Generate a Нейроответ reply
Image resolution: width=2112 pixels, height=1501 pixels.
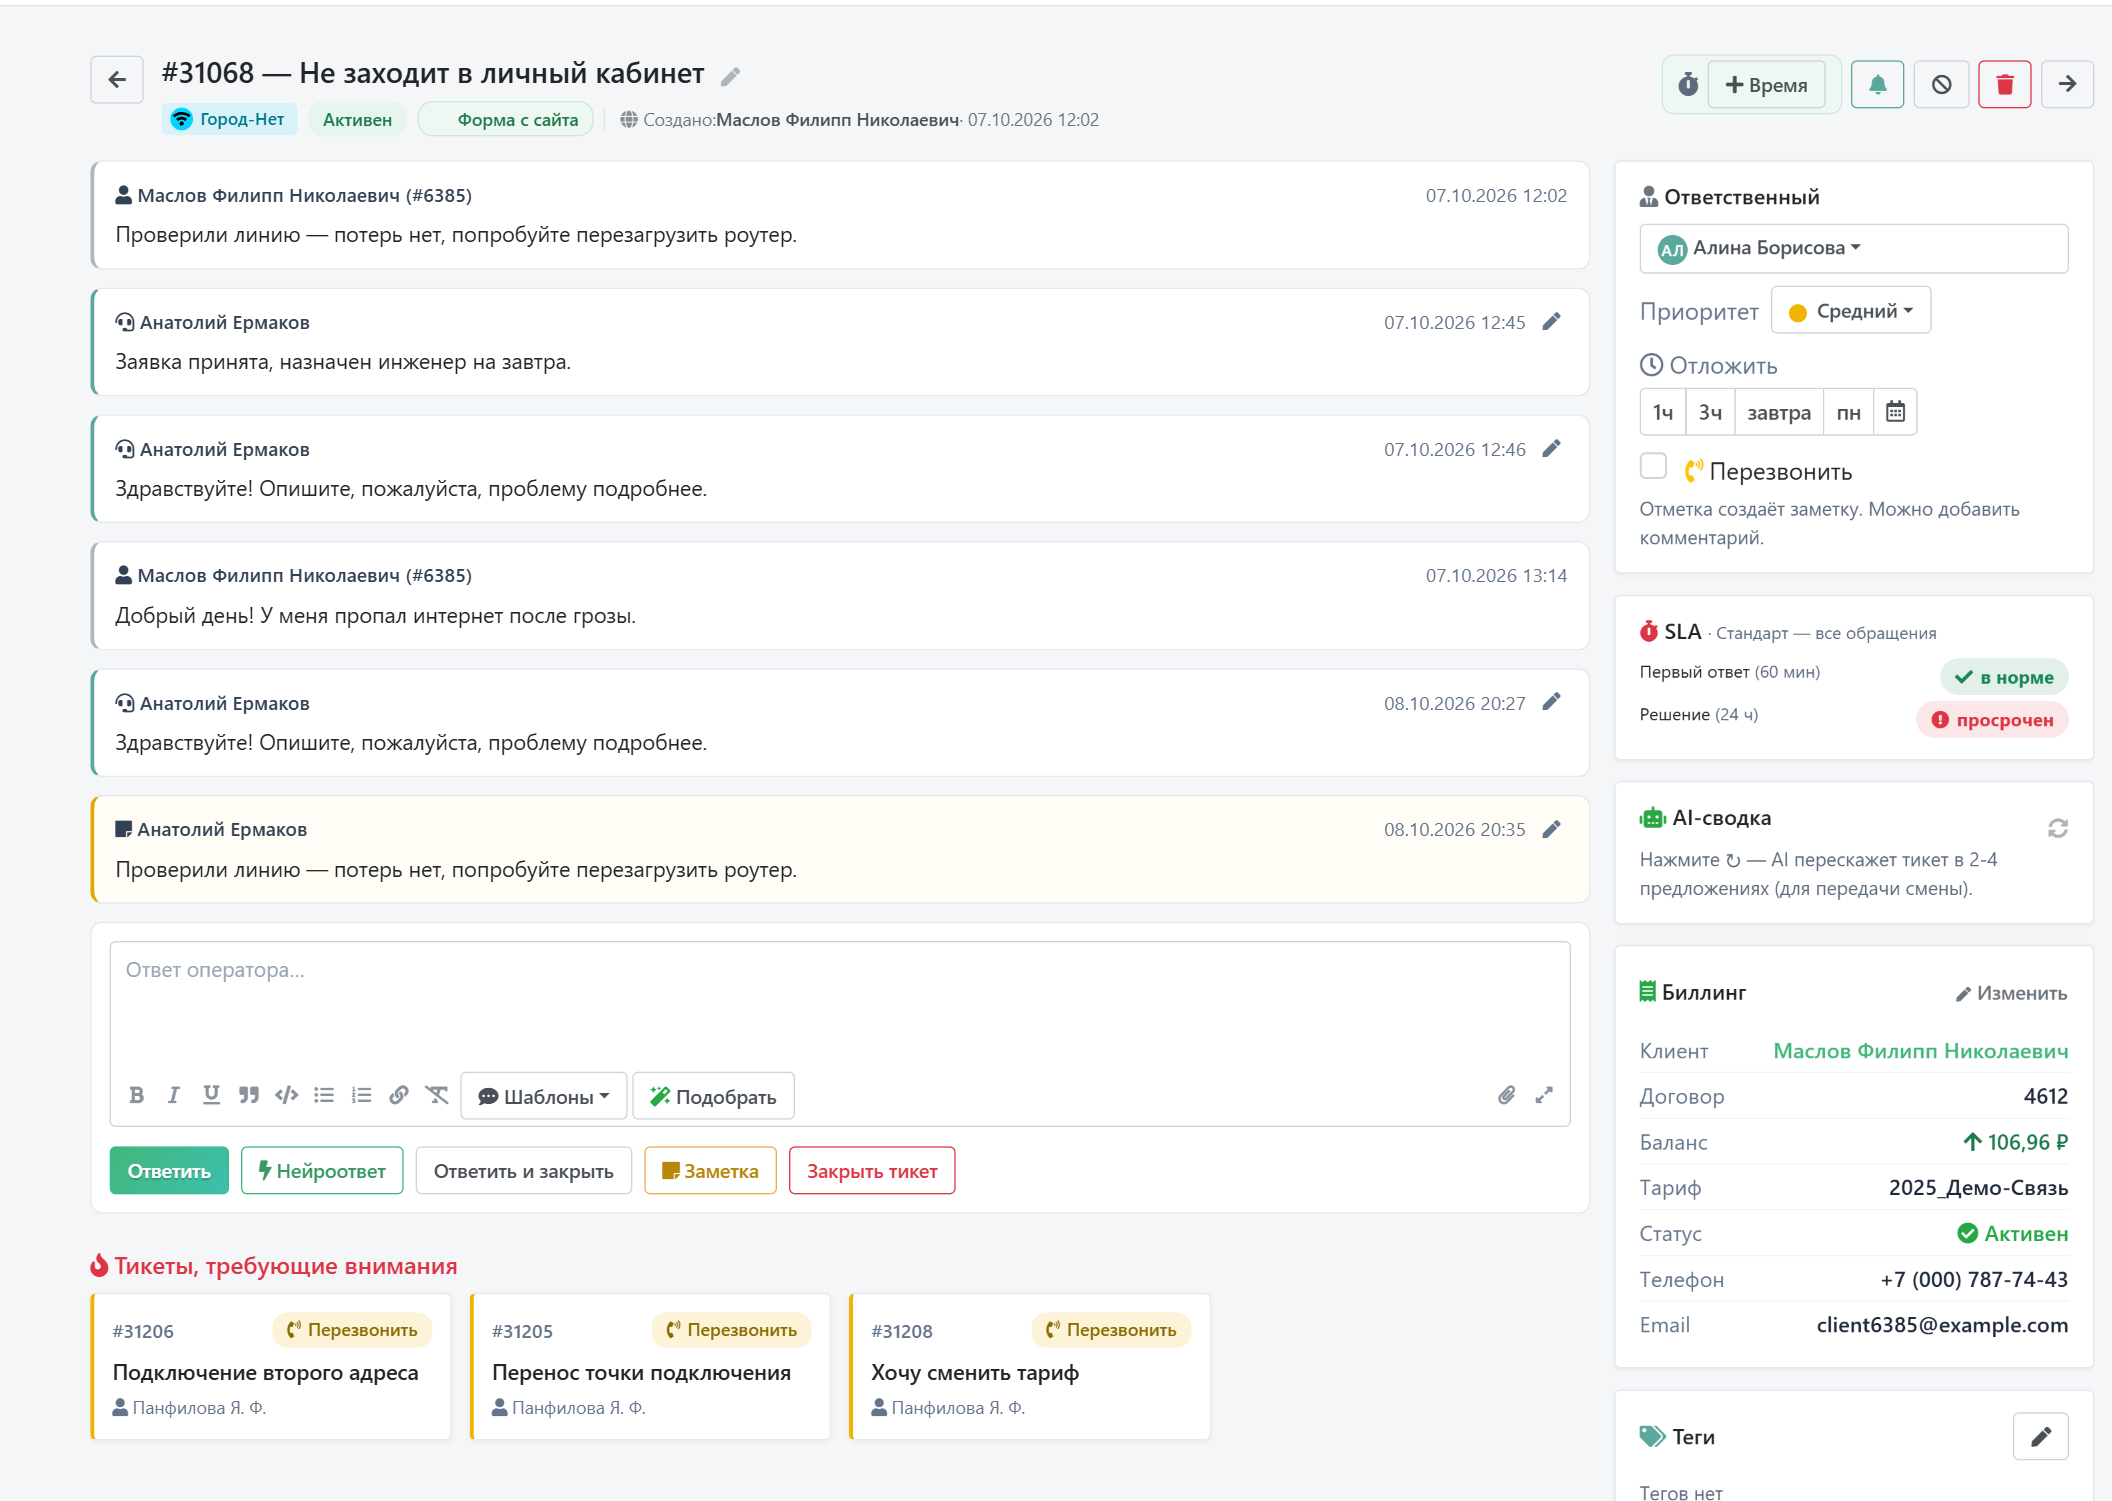click(322, 1170)
